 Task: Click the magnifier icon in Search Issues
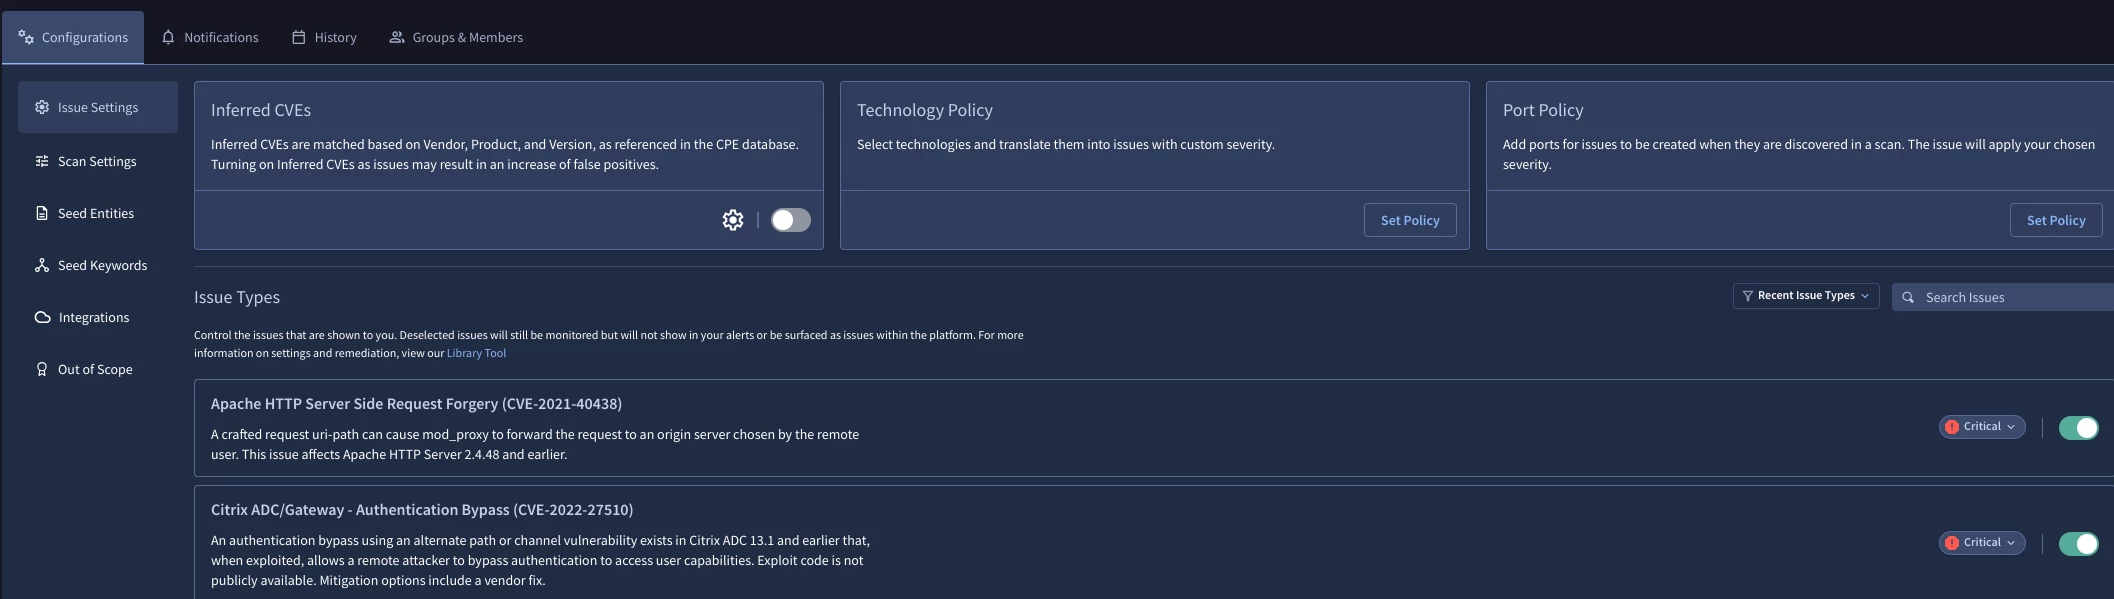pyautogui.click(x=1908, y=297)
